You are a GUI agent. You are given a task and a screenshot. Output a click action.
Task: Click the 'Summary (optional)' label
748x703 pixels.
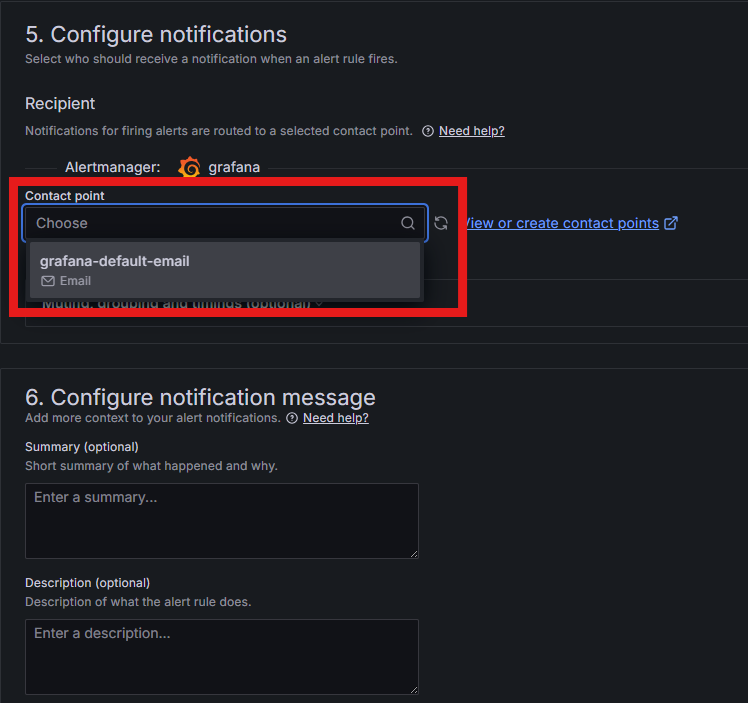tap(82, 447)
